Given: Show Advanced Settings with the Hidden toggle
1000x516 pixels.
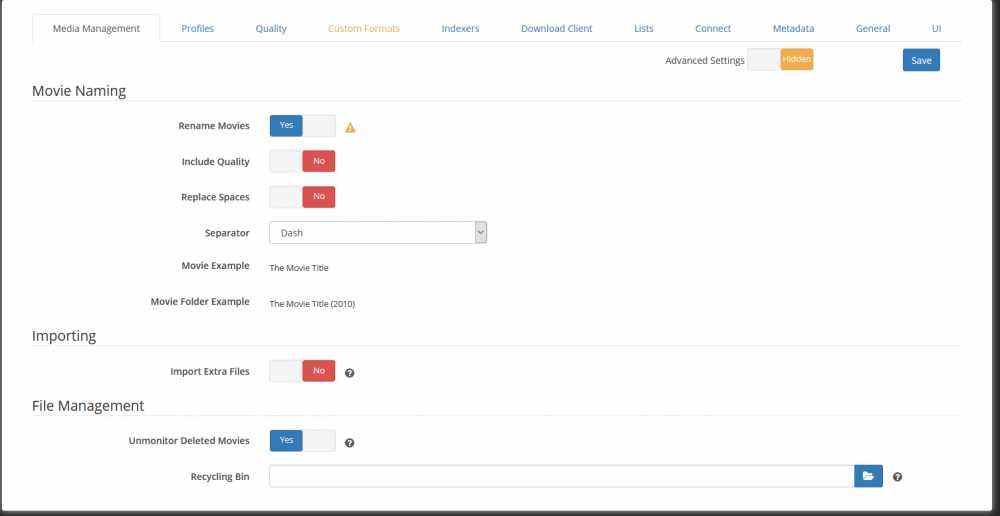Looking at the screenshot, I should pos(781,59).
